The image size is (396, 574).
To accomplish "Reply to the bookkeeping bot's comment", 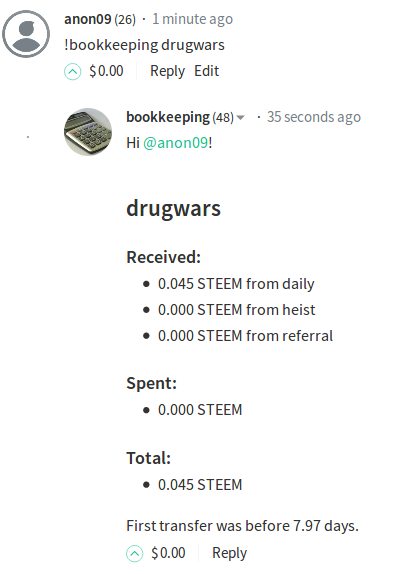I will click(229, 553).
